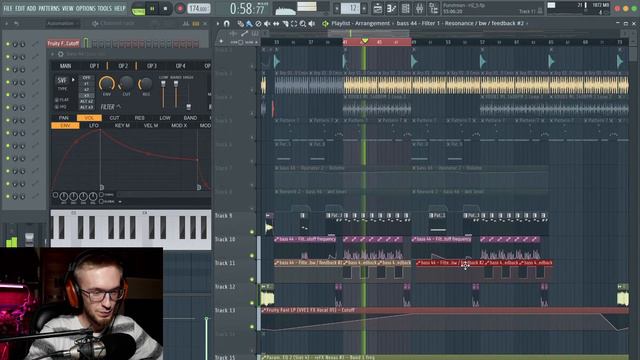Toggle the green LED of Fruity F. Cutoff channel
The height and width of the screenshot is (360, 640).
(x=8, y=44)
